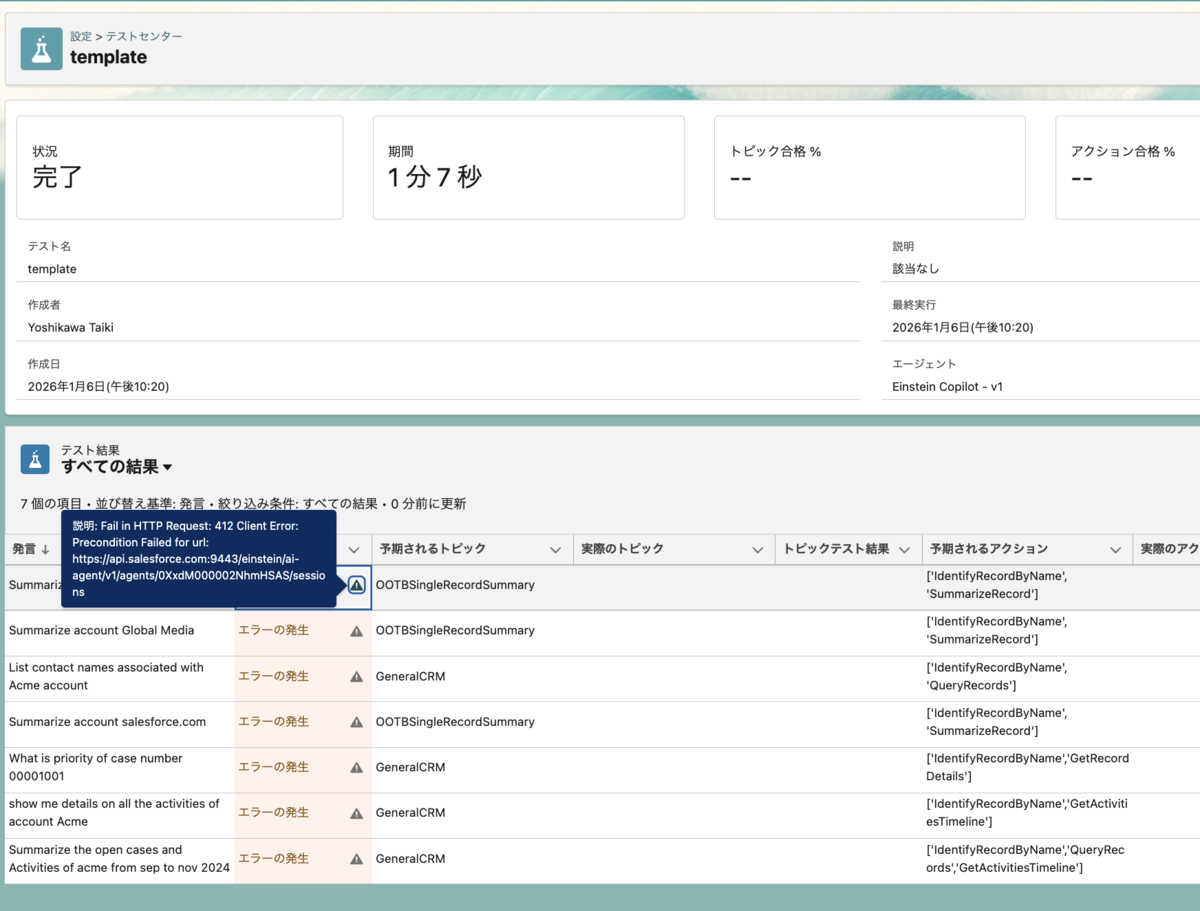Click the 設定 breadcrumb link
The width and height of the screenshot is (1200, 911).
click(x=80, y=36)
